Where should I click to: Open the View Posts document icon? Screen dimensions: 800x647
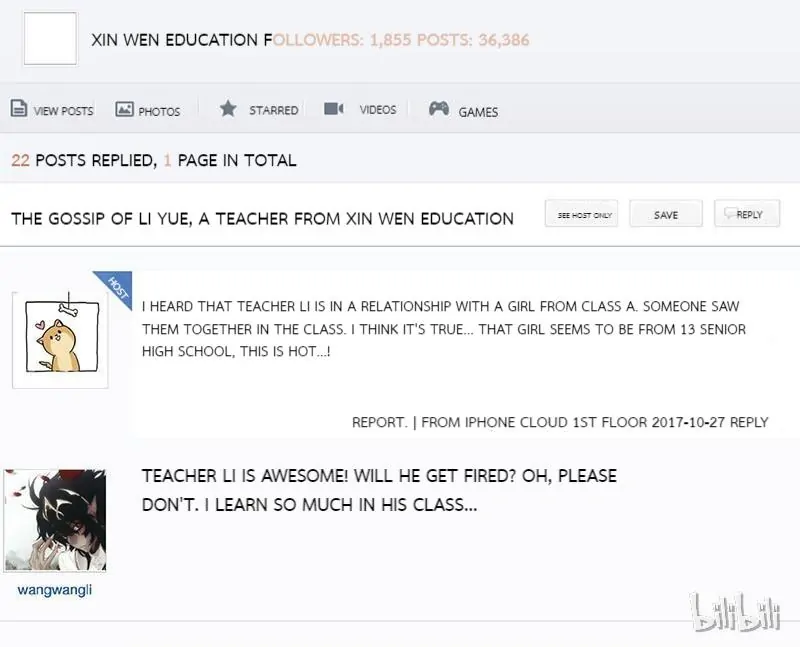click(x=19, y=109)
